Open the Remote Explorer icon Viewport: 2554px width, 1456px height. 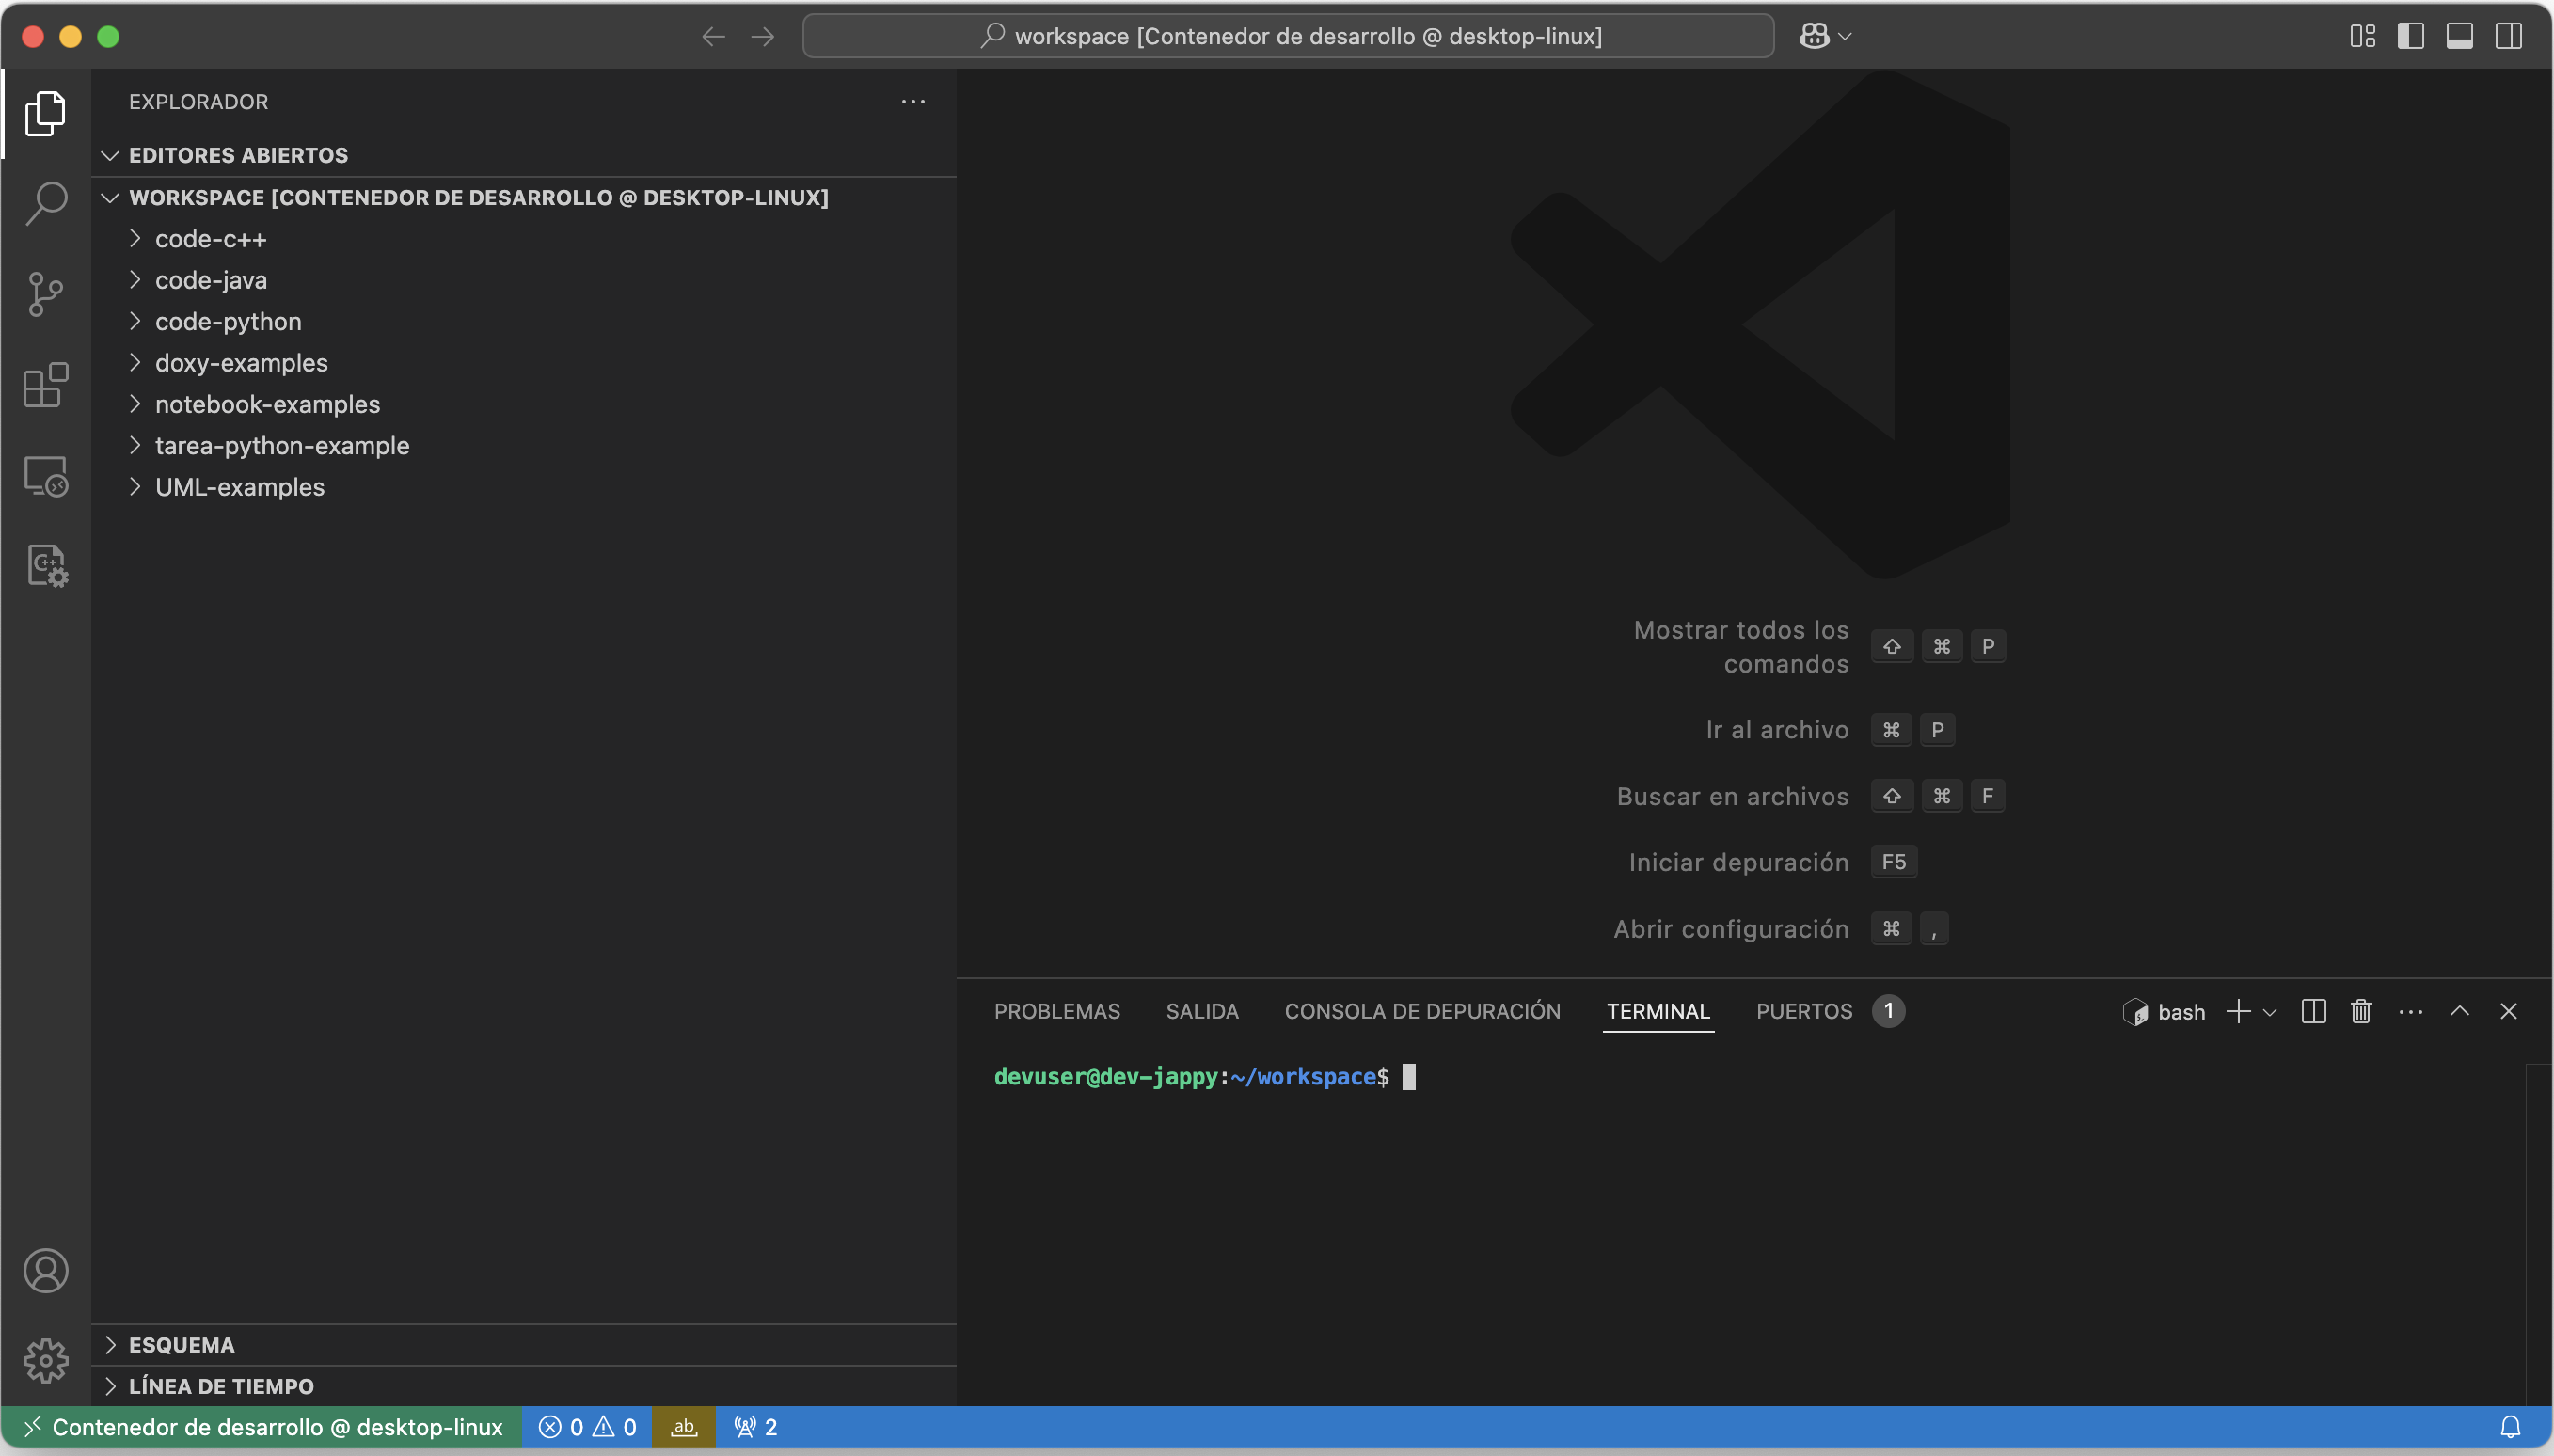tap(46, 476)
